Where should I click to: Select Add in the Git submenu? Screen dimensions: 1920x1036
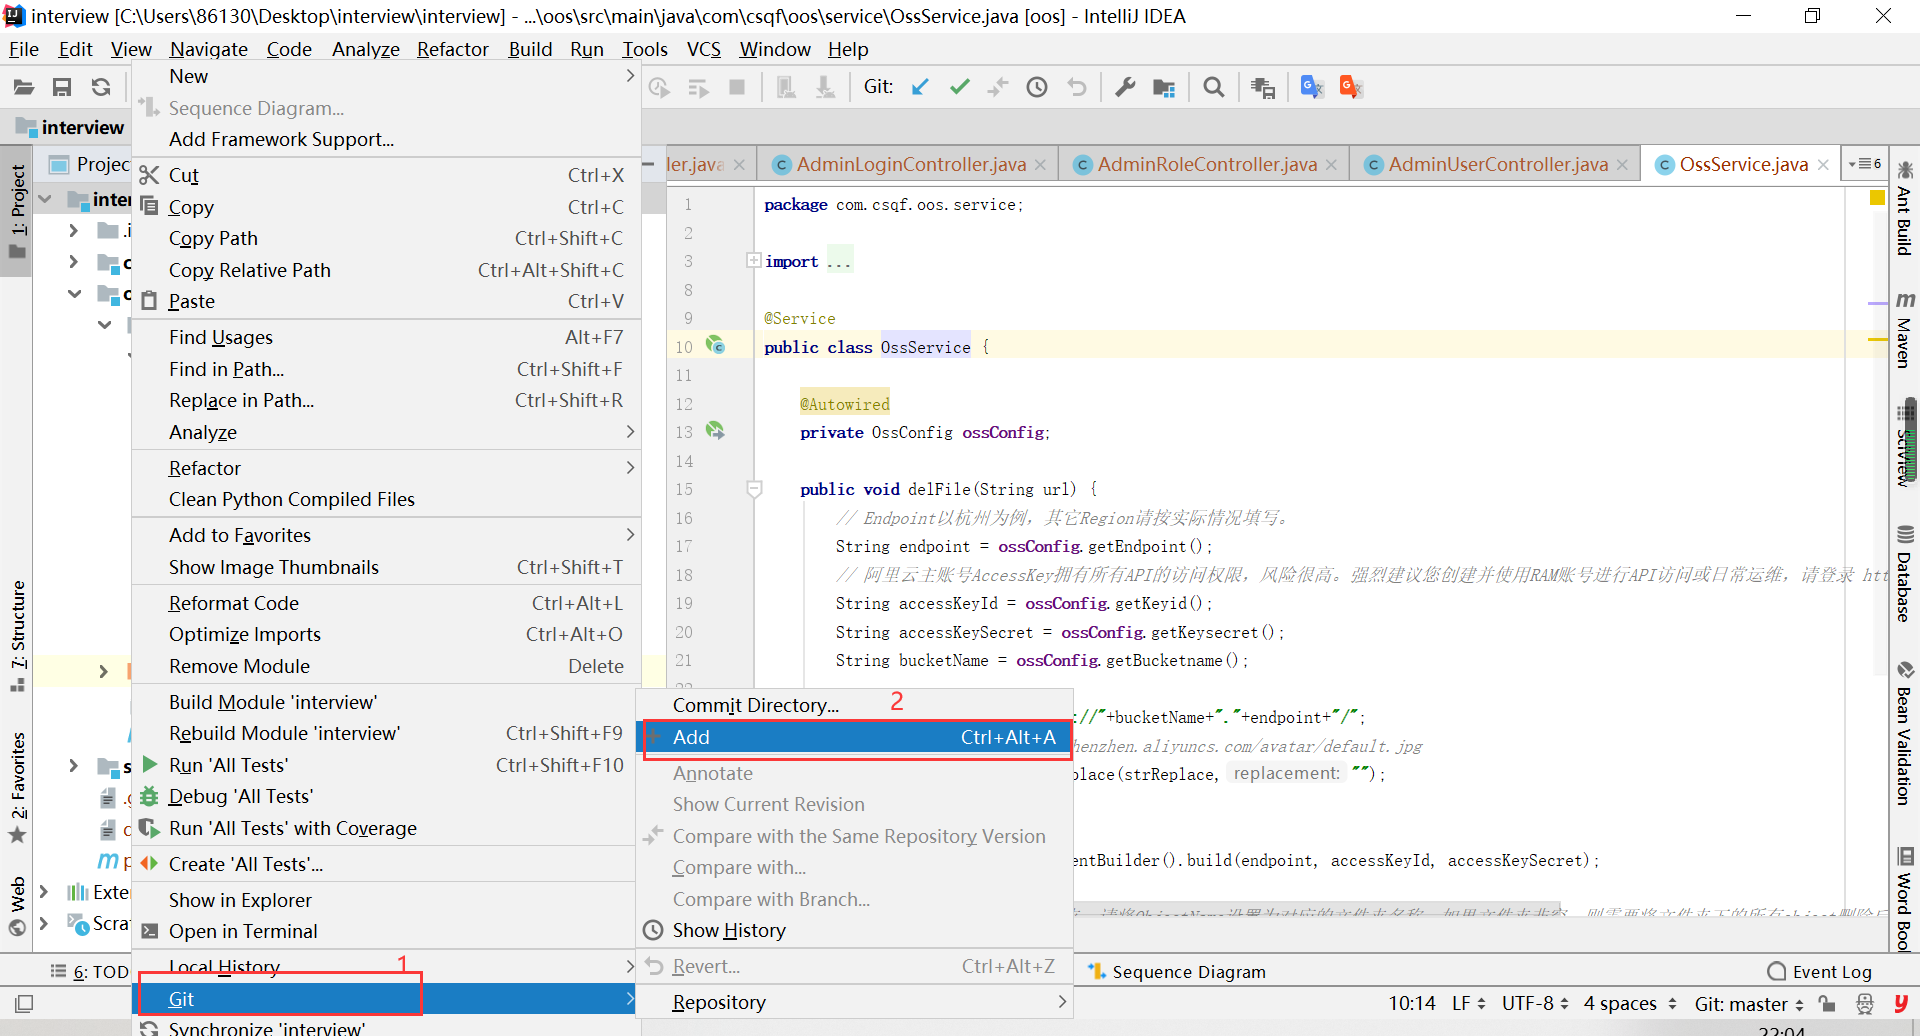point(856,737)
